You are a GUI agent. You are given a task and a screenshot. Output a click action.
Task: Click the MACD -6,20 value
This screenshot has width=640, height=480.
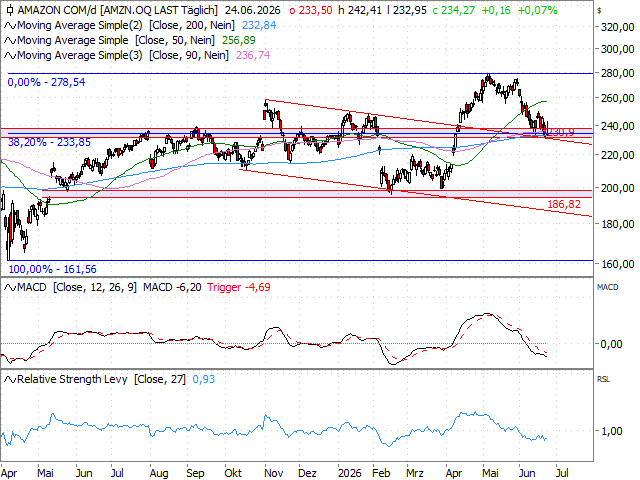pyautogui.click(x=172, y=287)
